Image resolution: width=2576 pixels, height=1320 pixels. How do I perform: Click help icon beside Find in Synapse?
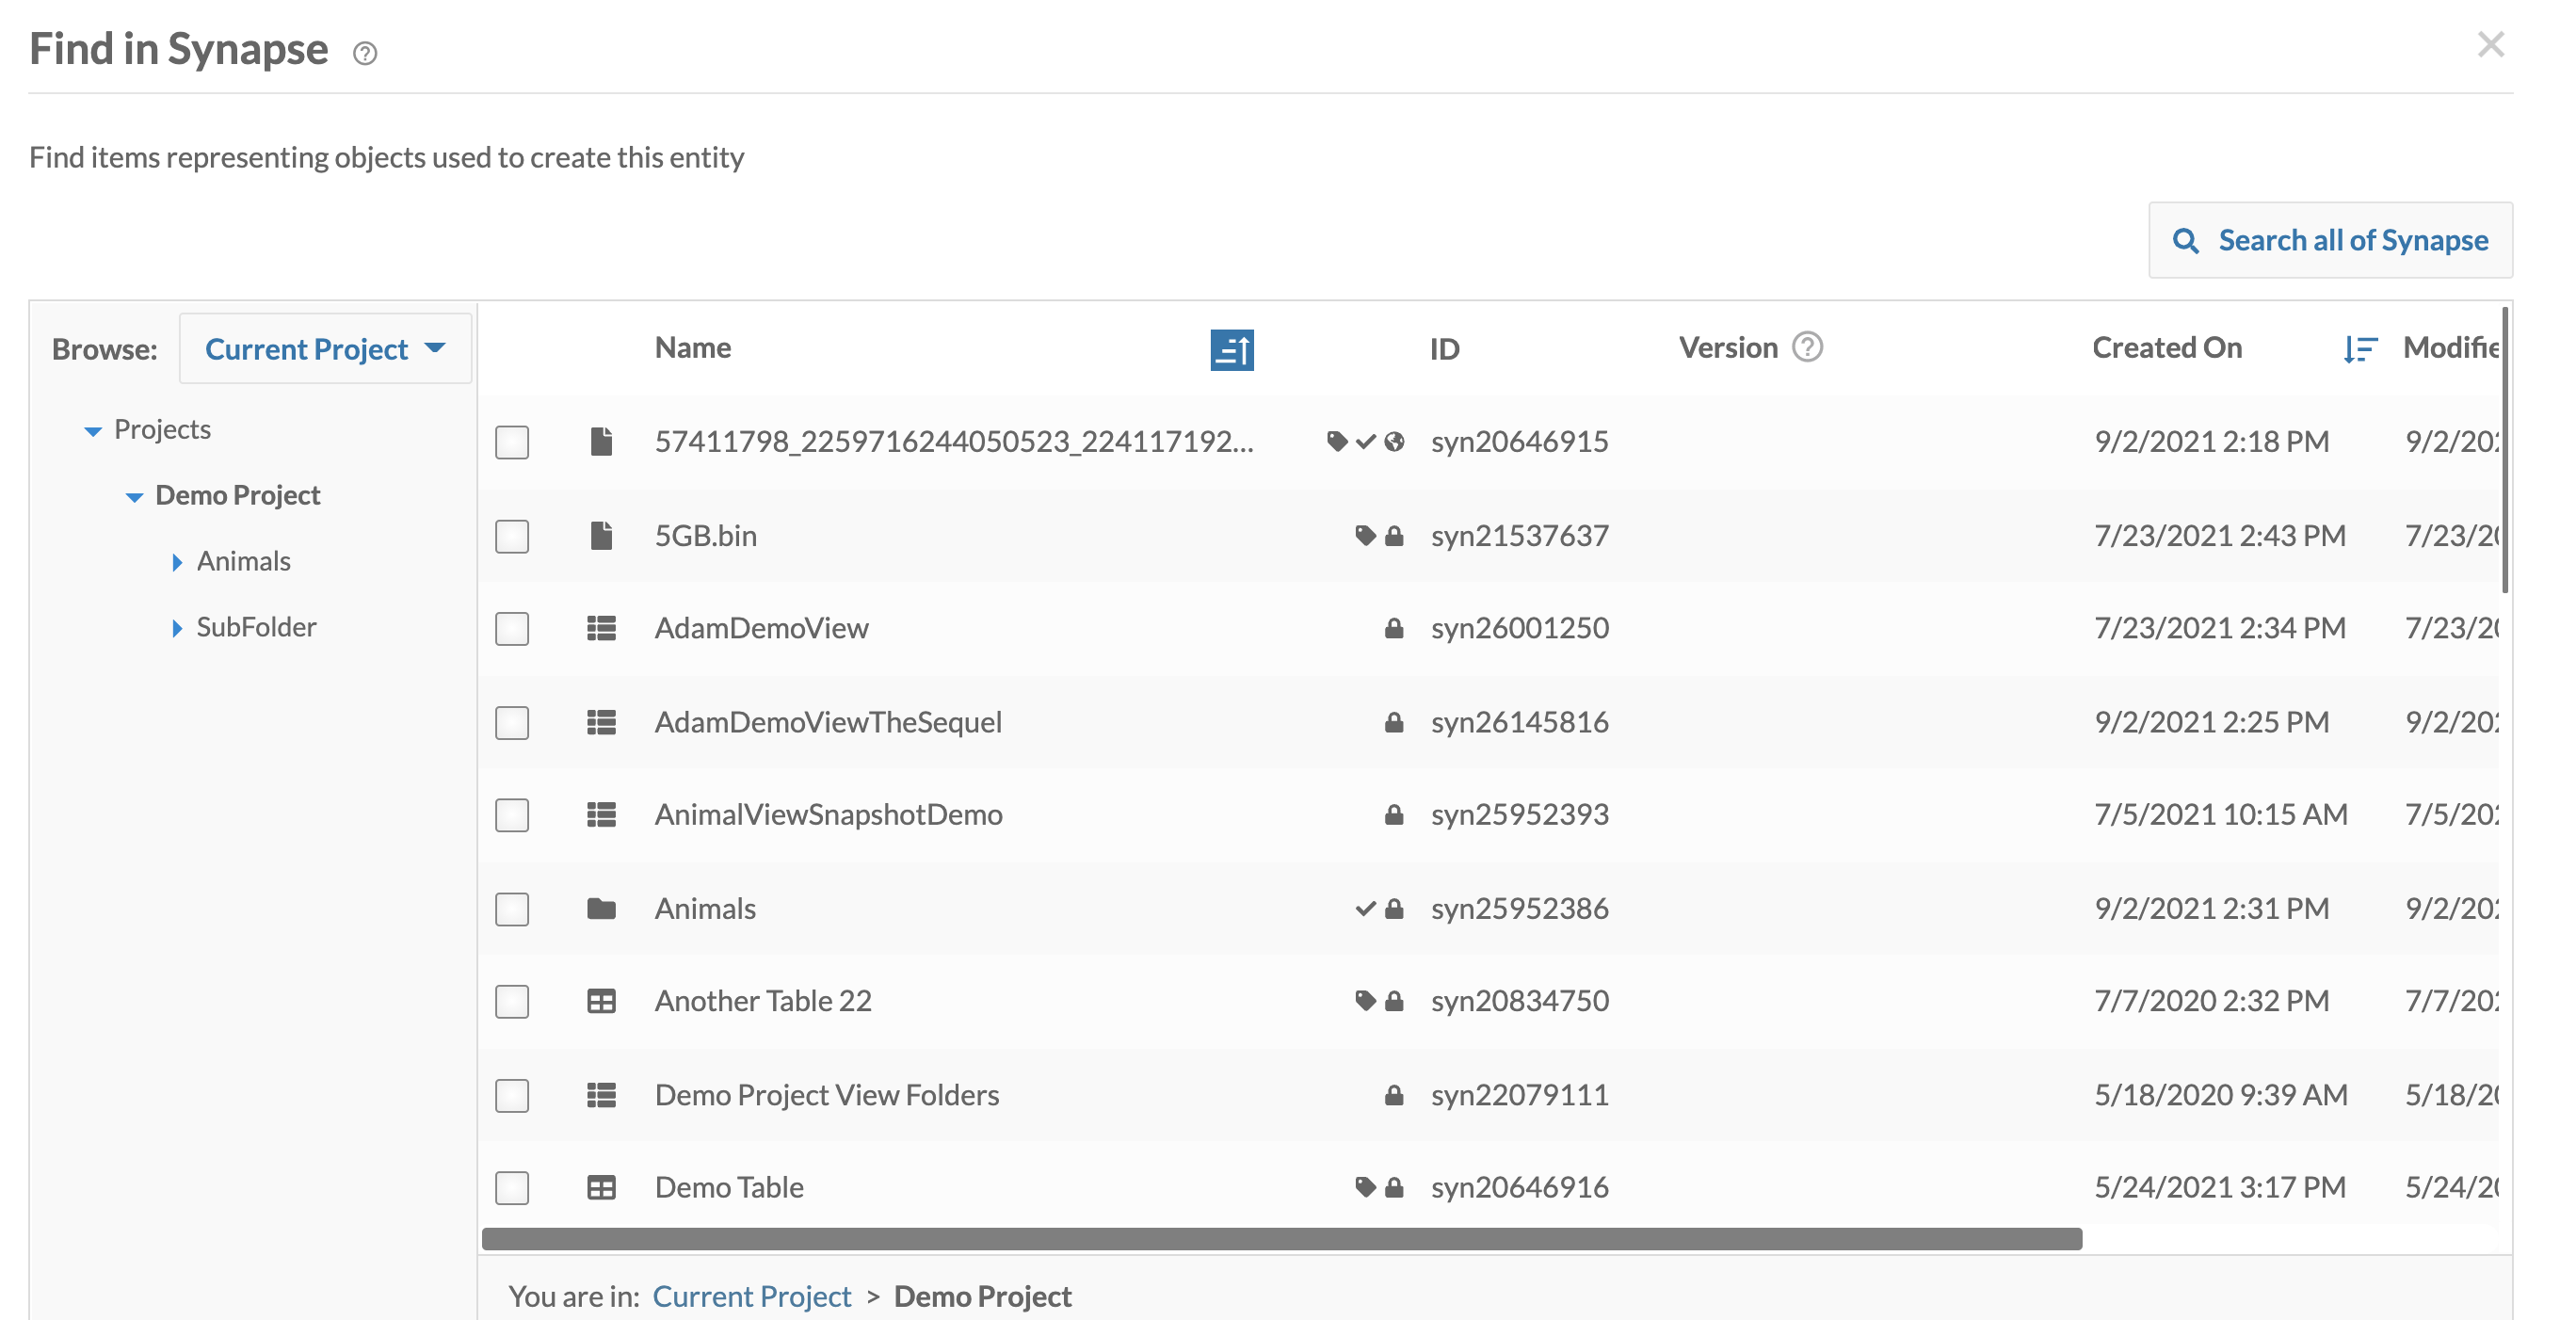[365, 53]
